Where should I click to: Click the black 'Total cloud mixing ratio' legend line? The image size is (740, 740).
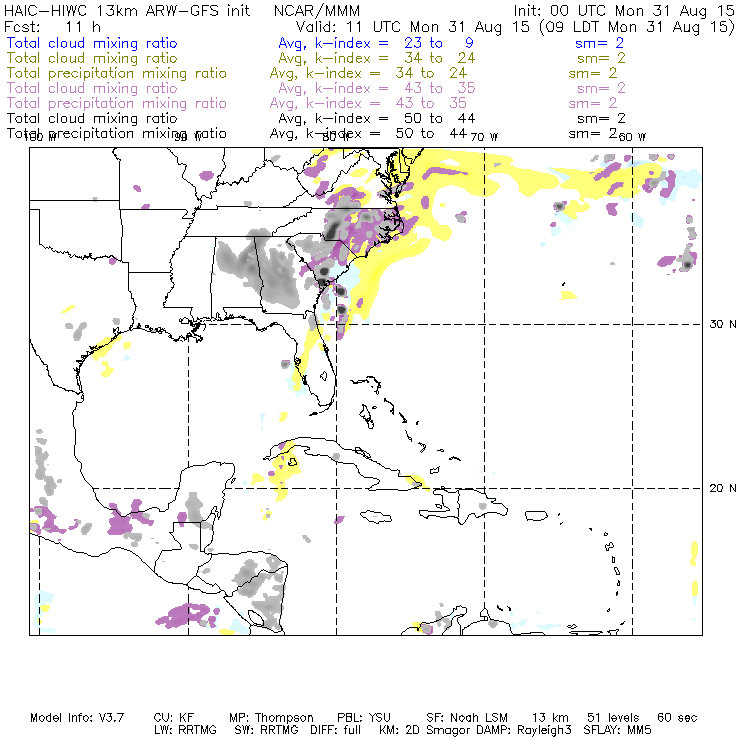click(x=92, y=118)
